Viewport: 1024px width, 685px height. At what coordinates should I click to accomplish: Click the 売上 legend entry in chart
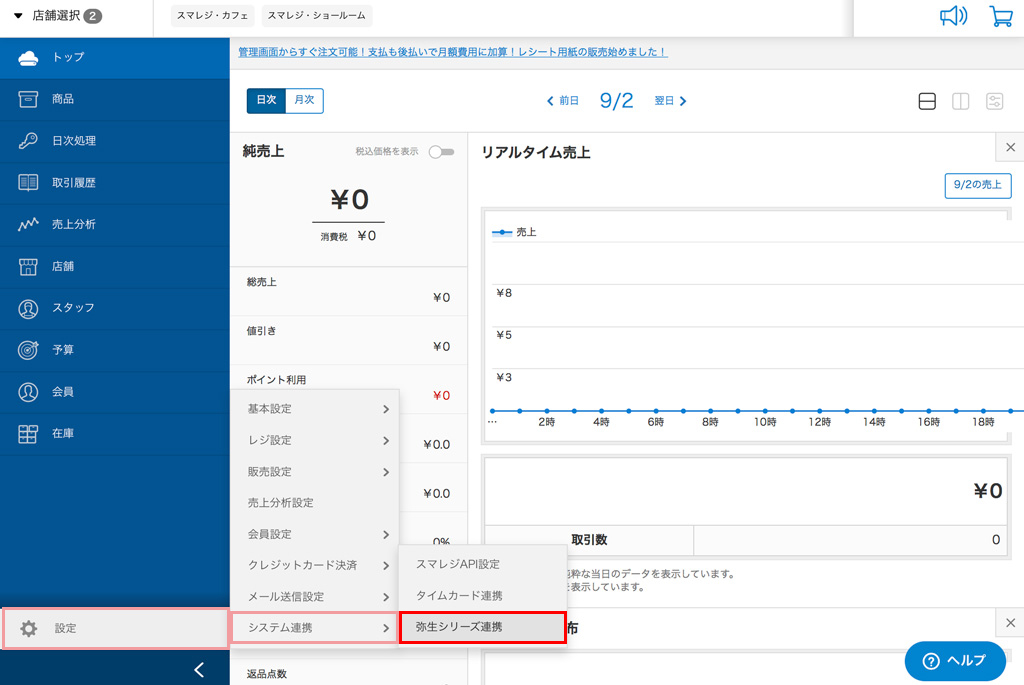[x=514, y=232]
